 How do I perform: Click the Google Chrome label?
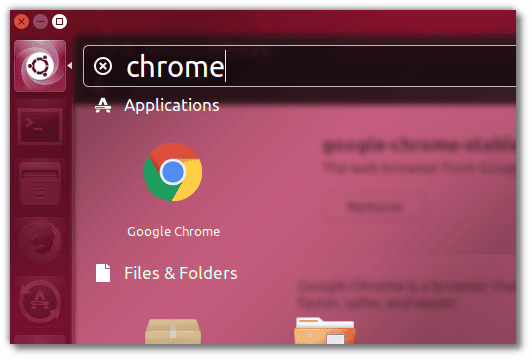[173, 232]
